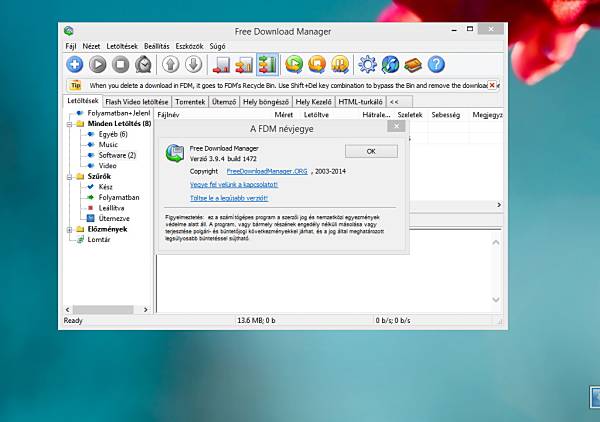Select the Folyamatban filter
The height and width of the screenshot is (422, 600).
tap(119, 197)
